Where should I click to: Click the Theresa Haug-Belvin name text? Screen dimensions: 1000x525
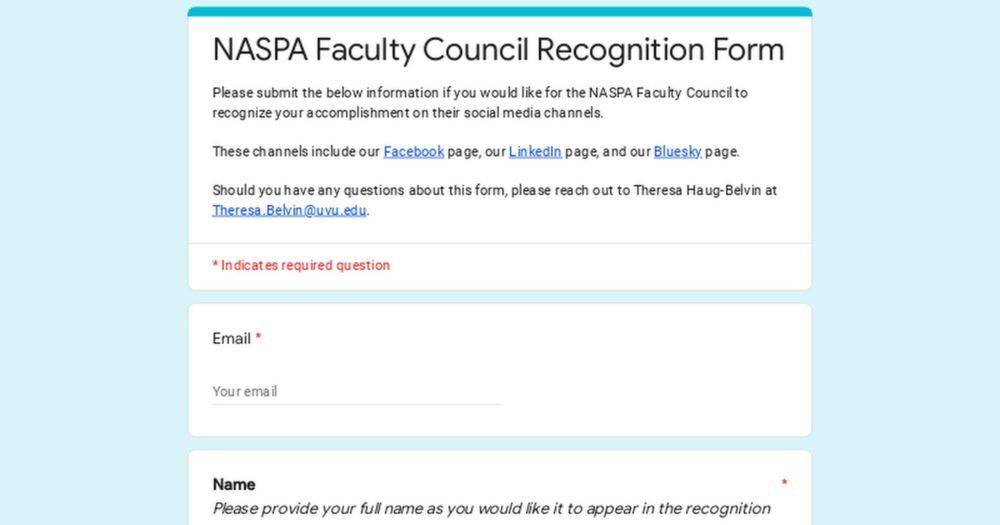coord(705,190)
